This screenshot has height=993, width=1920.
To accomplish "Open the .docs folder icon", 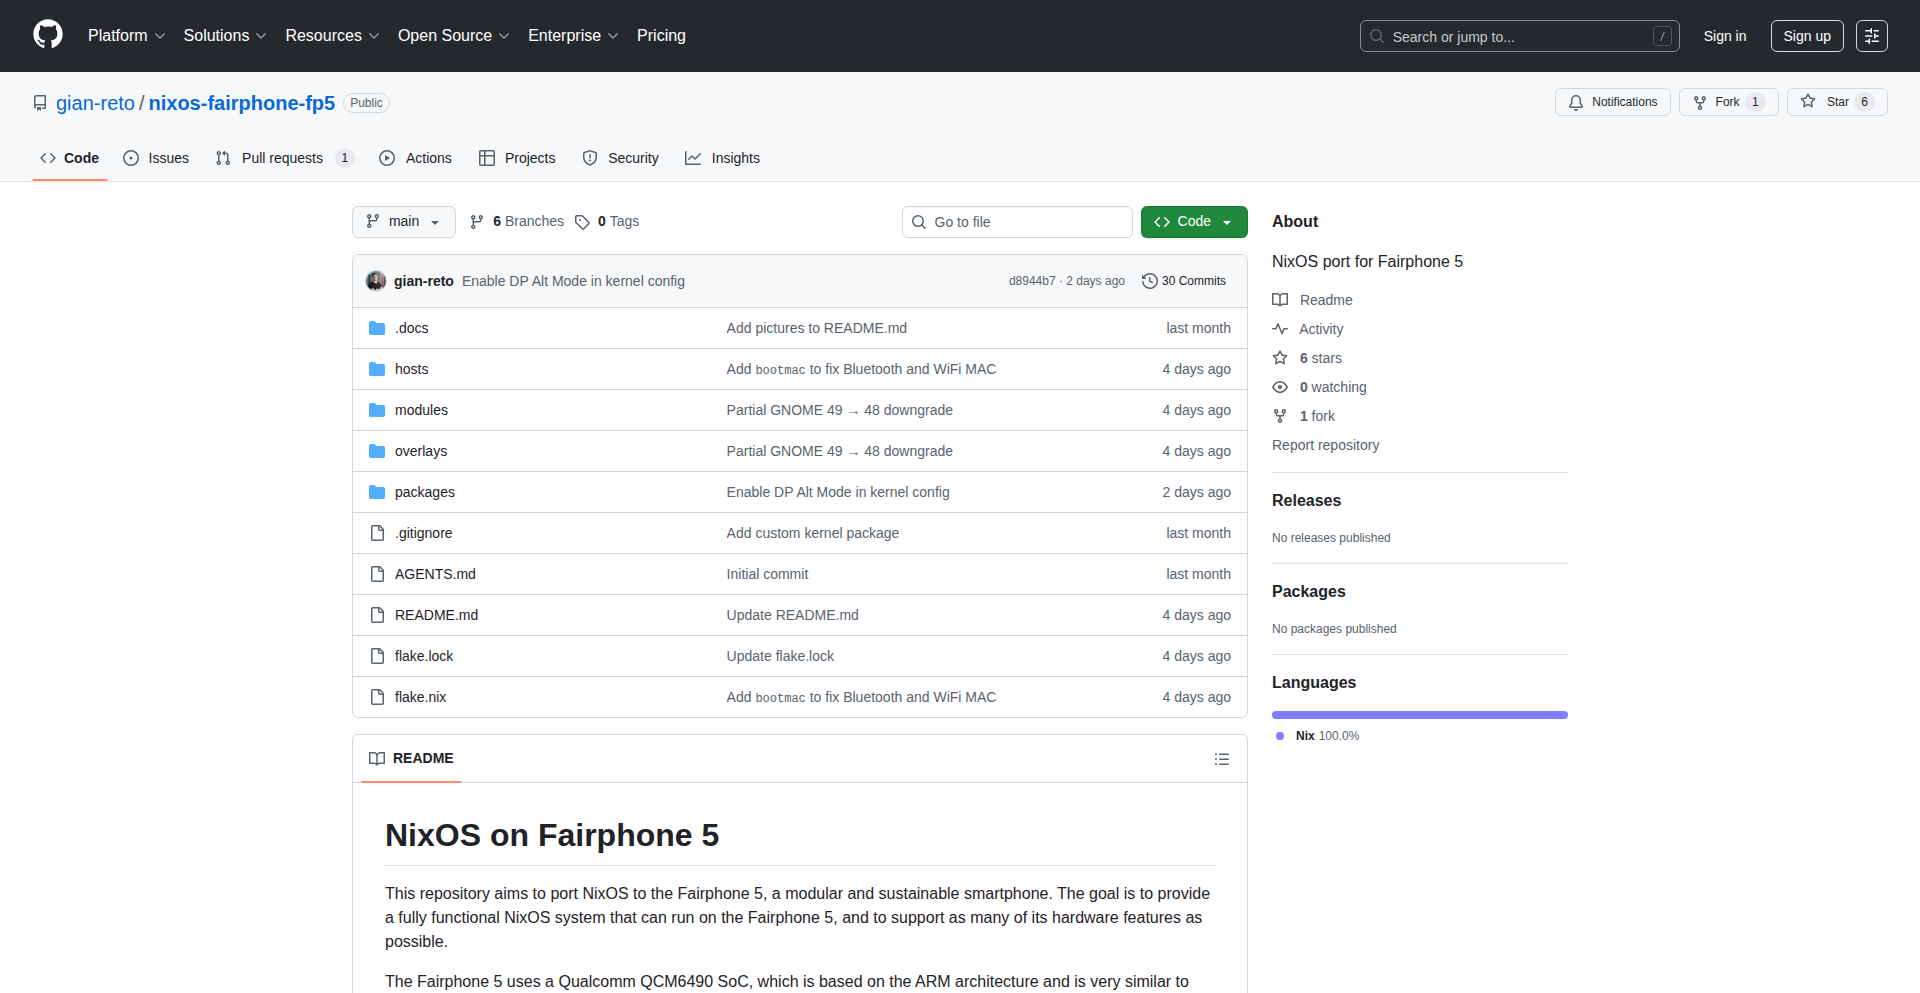I will pos(377,328).
